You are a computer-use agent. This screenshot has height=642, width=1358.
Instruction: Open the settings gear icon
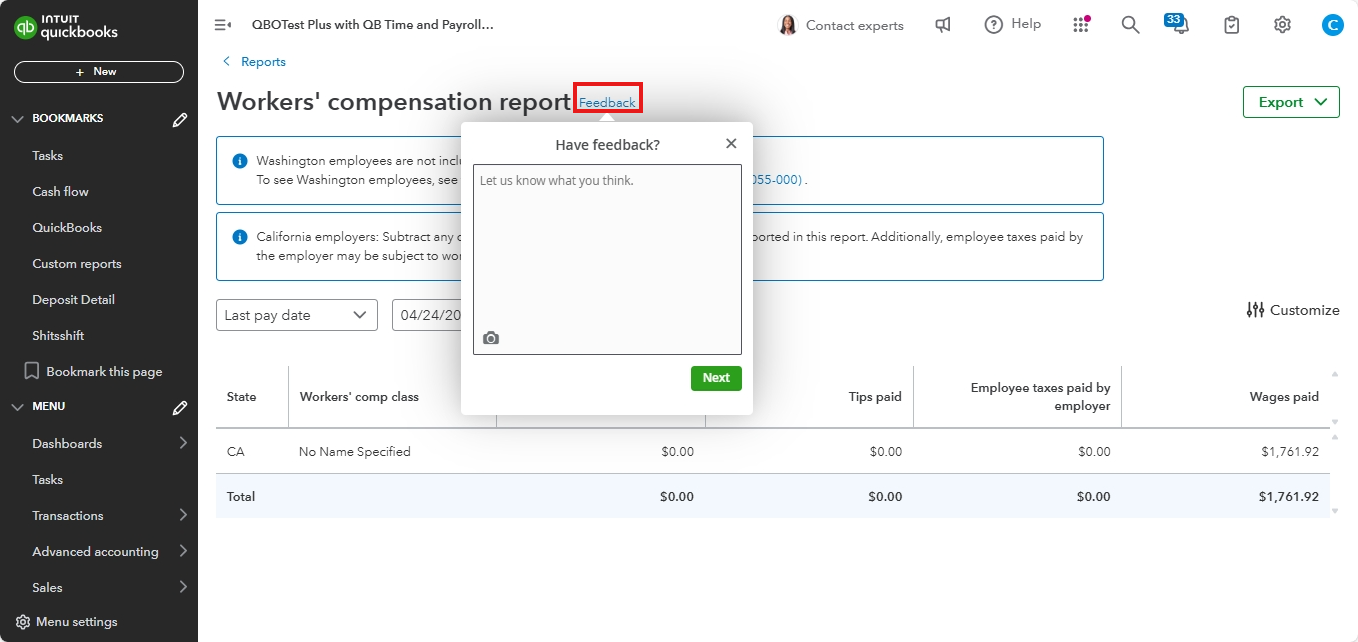[1282, 25]
